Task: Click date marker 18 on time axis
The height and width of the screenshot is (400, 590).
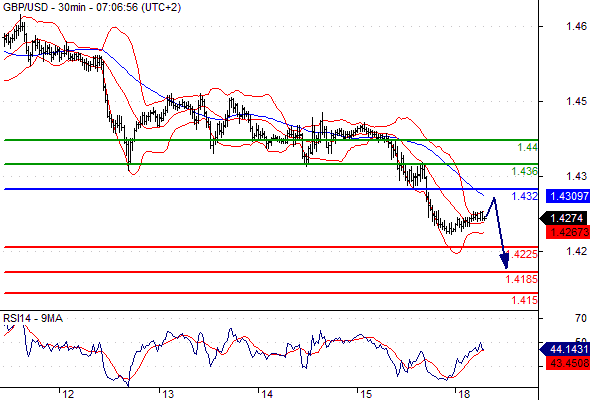Action: pos(464,394)
